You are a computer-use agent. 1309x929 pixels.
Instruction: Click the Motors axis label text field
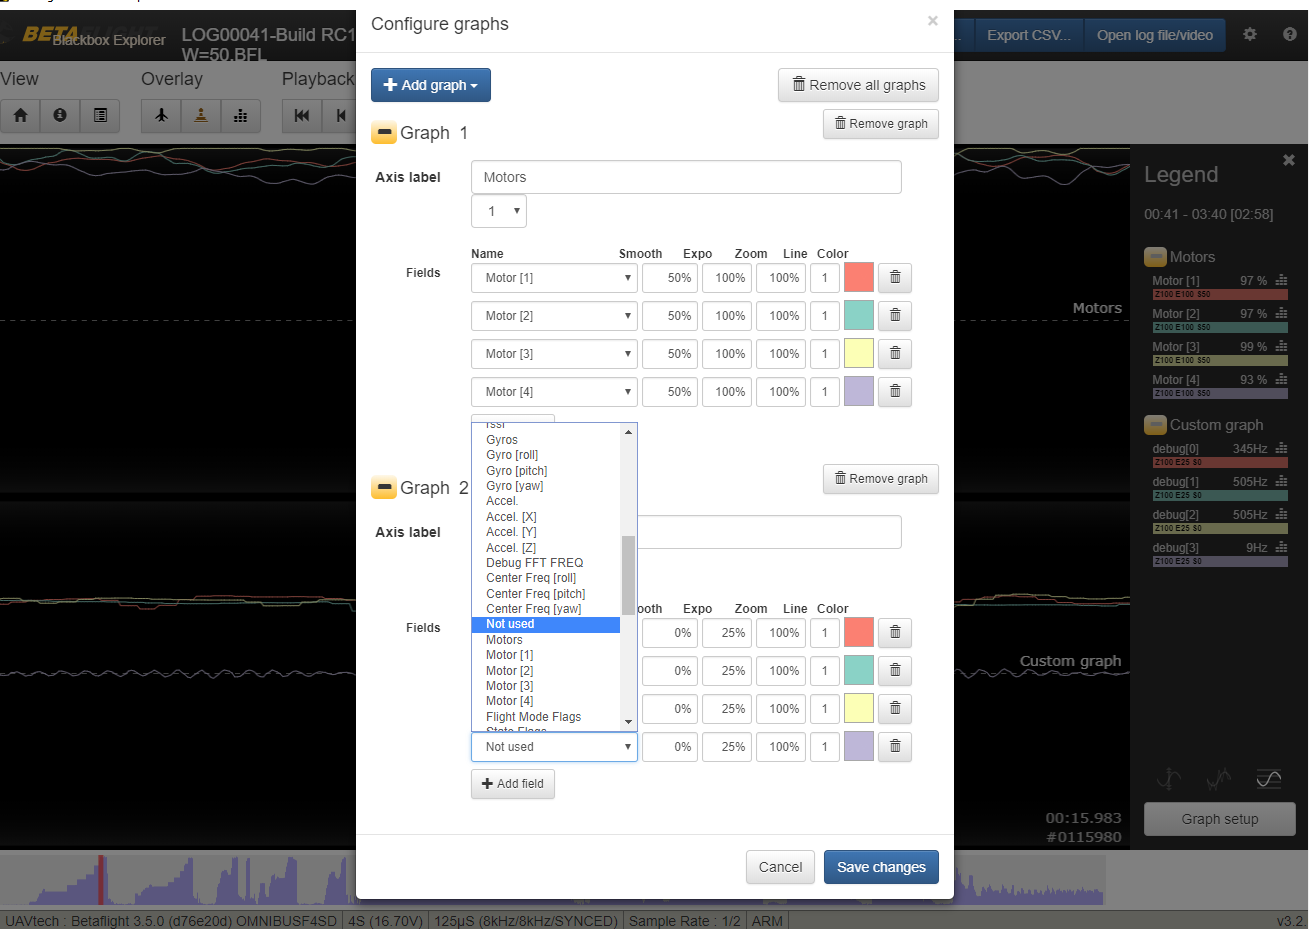686,177
